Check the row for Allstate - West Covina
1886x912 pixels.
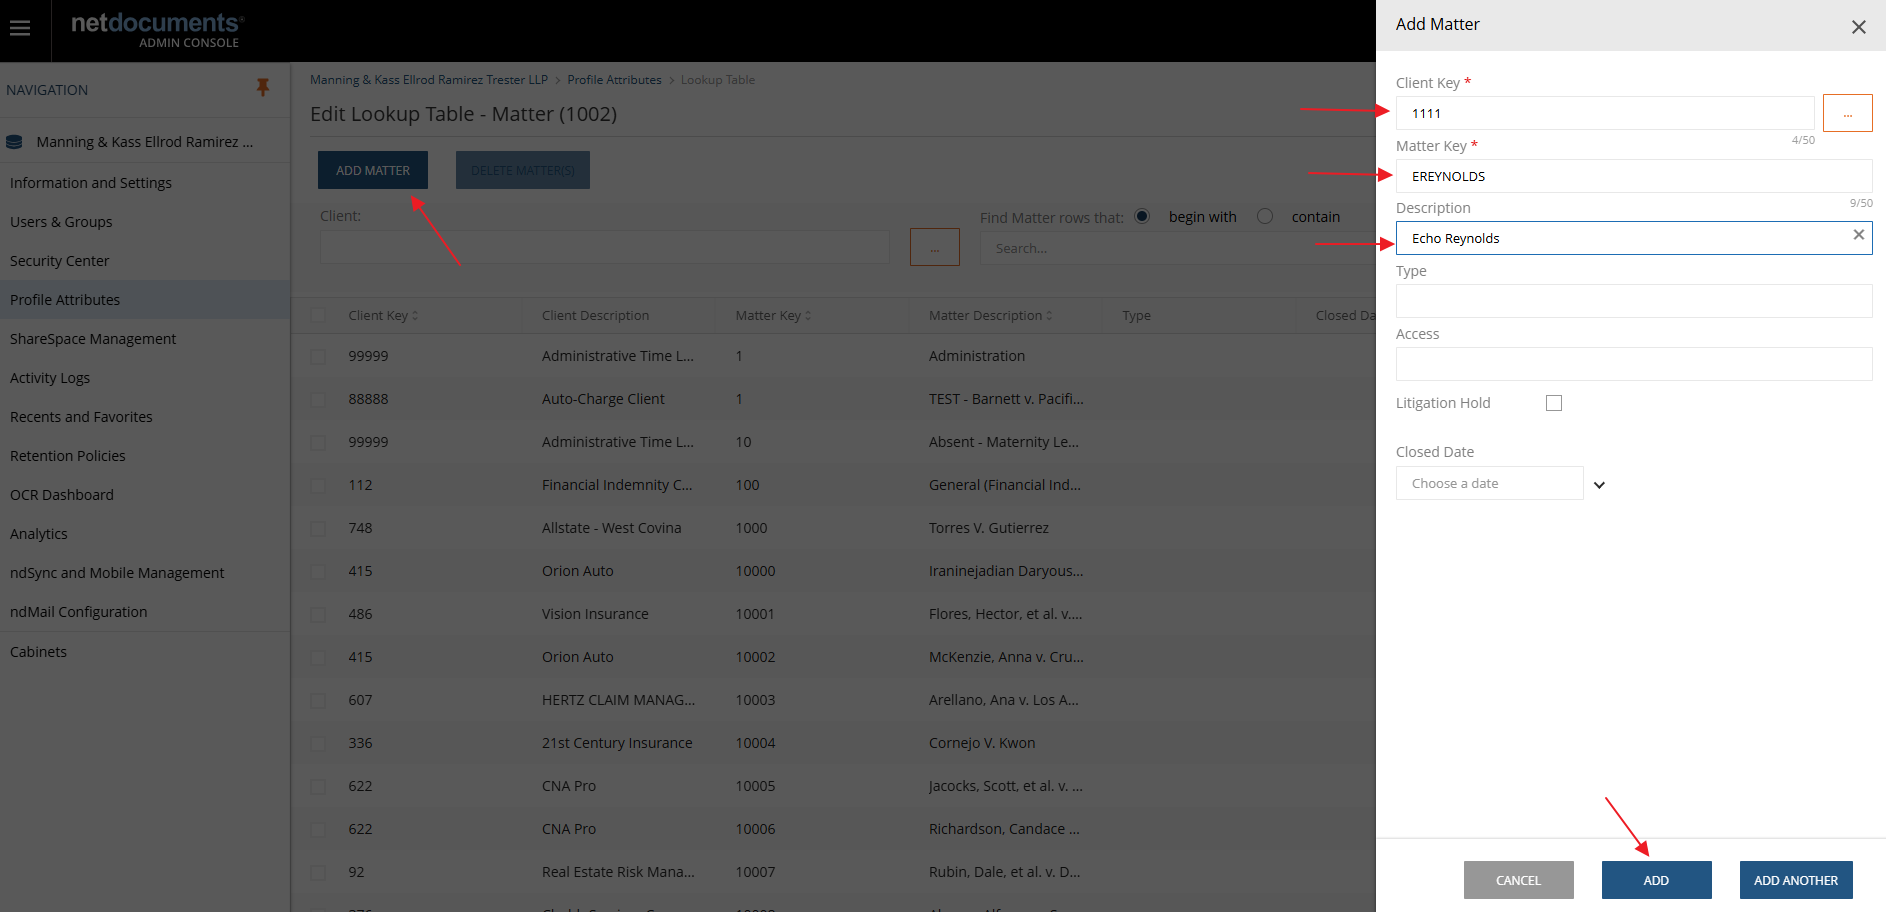point(318,528)
